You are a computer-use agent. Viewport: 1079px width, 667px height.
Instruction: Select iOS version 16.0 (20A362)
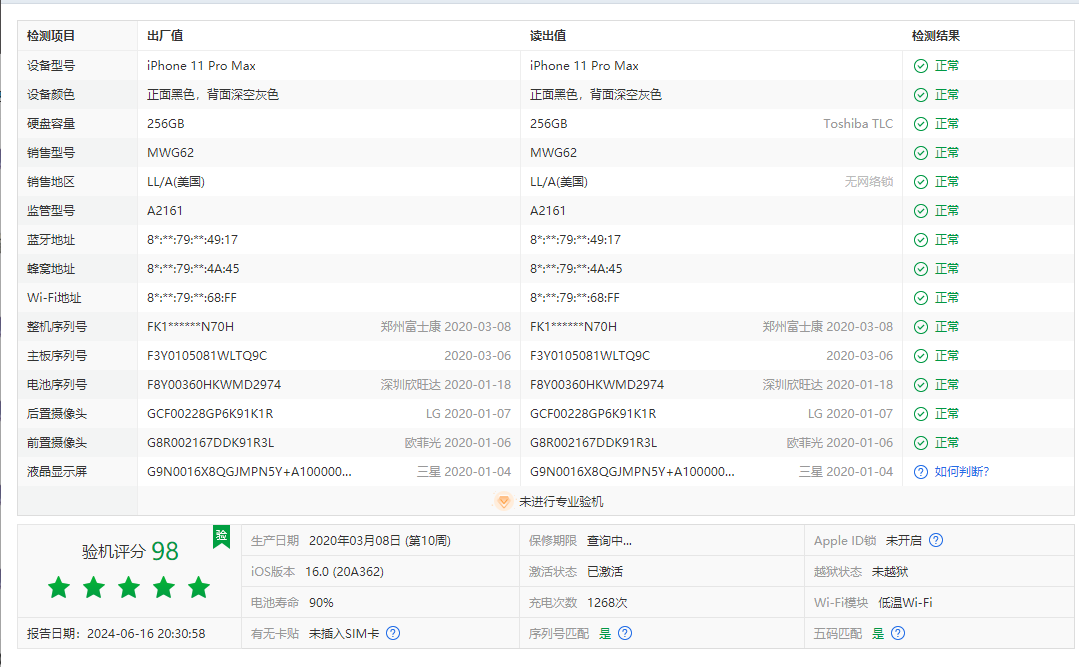click(345, 571)
